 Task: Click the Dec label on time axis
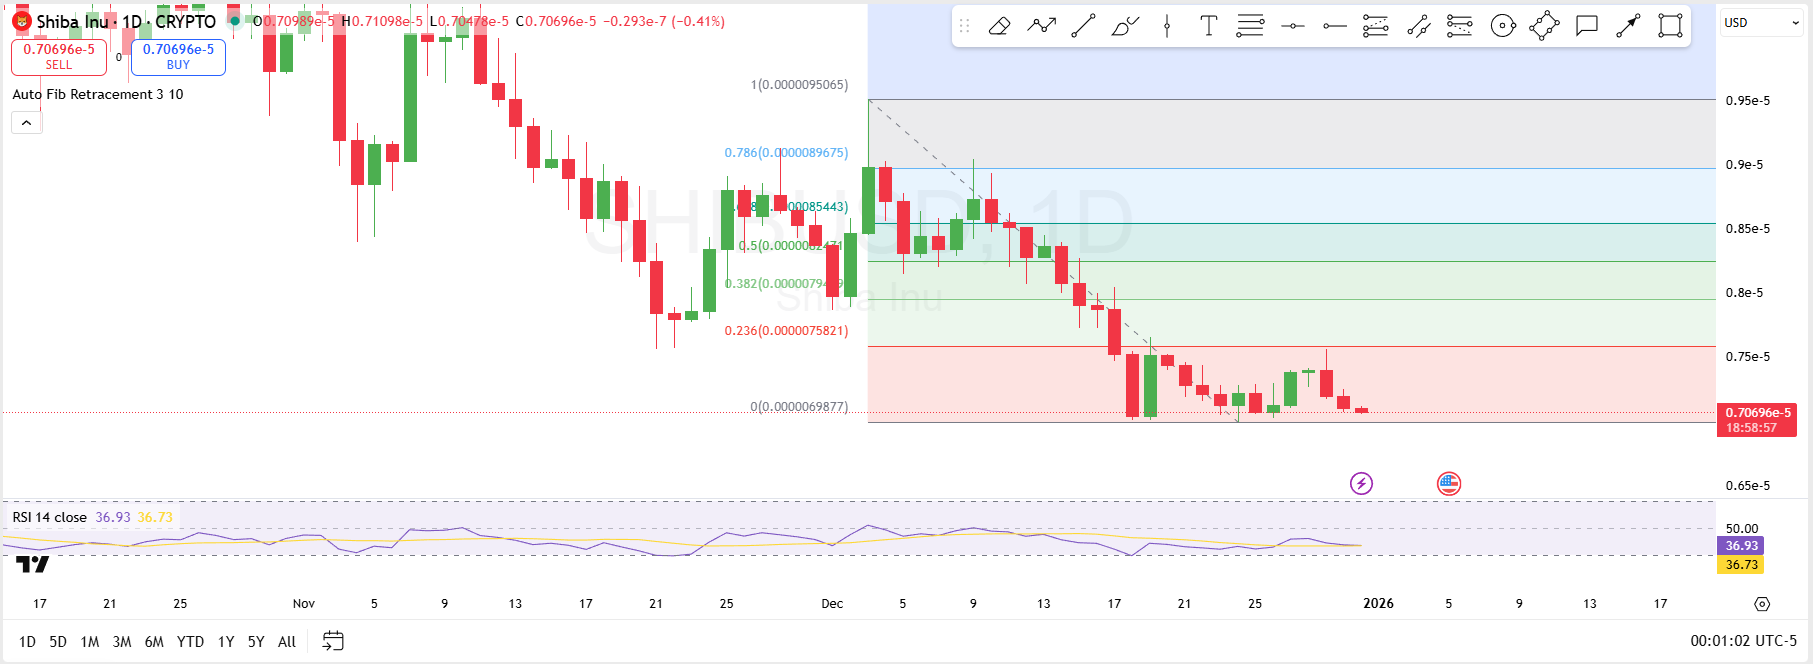pos(832,604)
